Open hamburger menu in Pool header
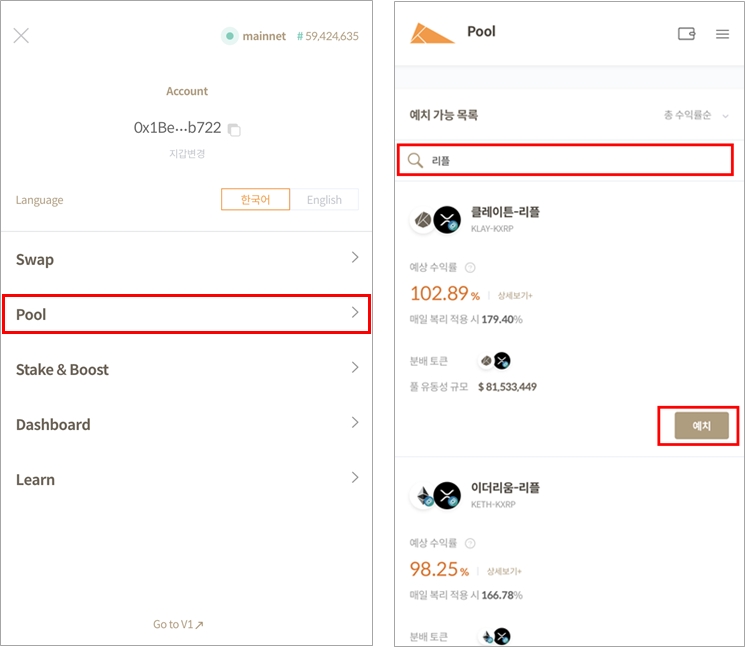The width and height of the screenshot is (745, 647). coord(722,34)
